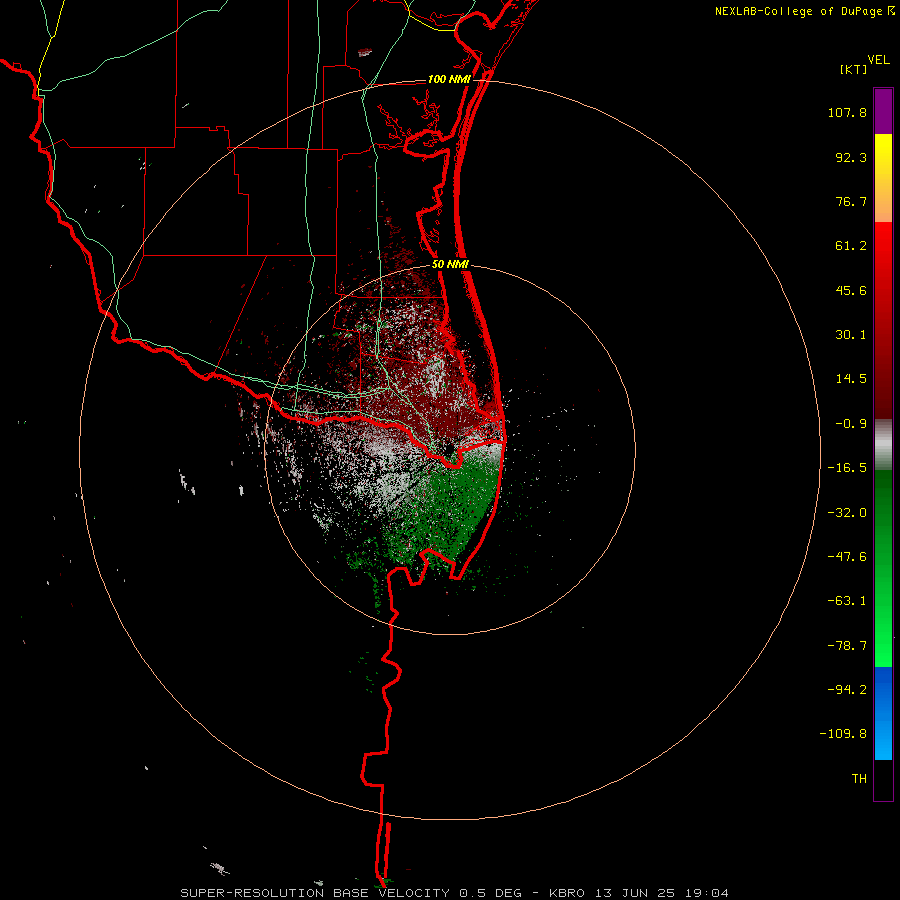Click the 14.5 velocity scale value
Viewport: 900px width, 900px height.
(x=851, y=379)
